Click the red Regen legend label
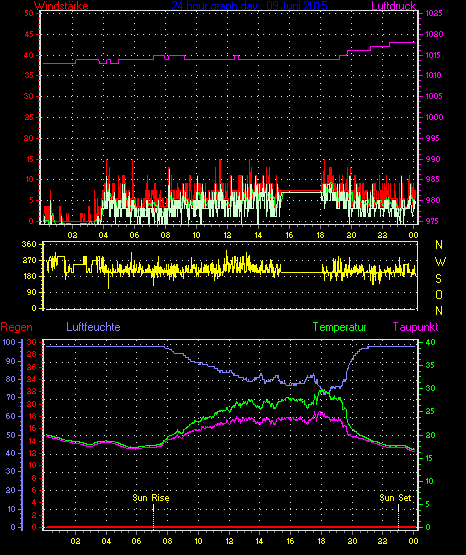The image size is (466, 555). pos(16,327)
